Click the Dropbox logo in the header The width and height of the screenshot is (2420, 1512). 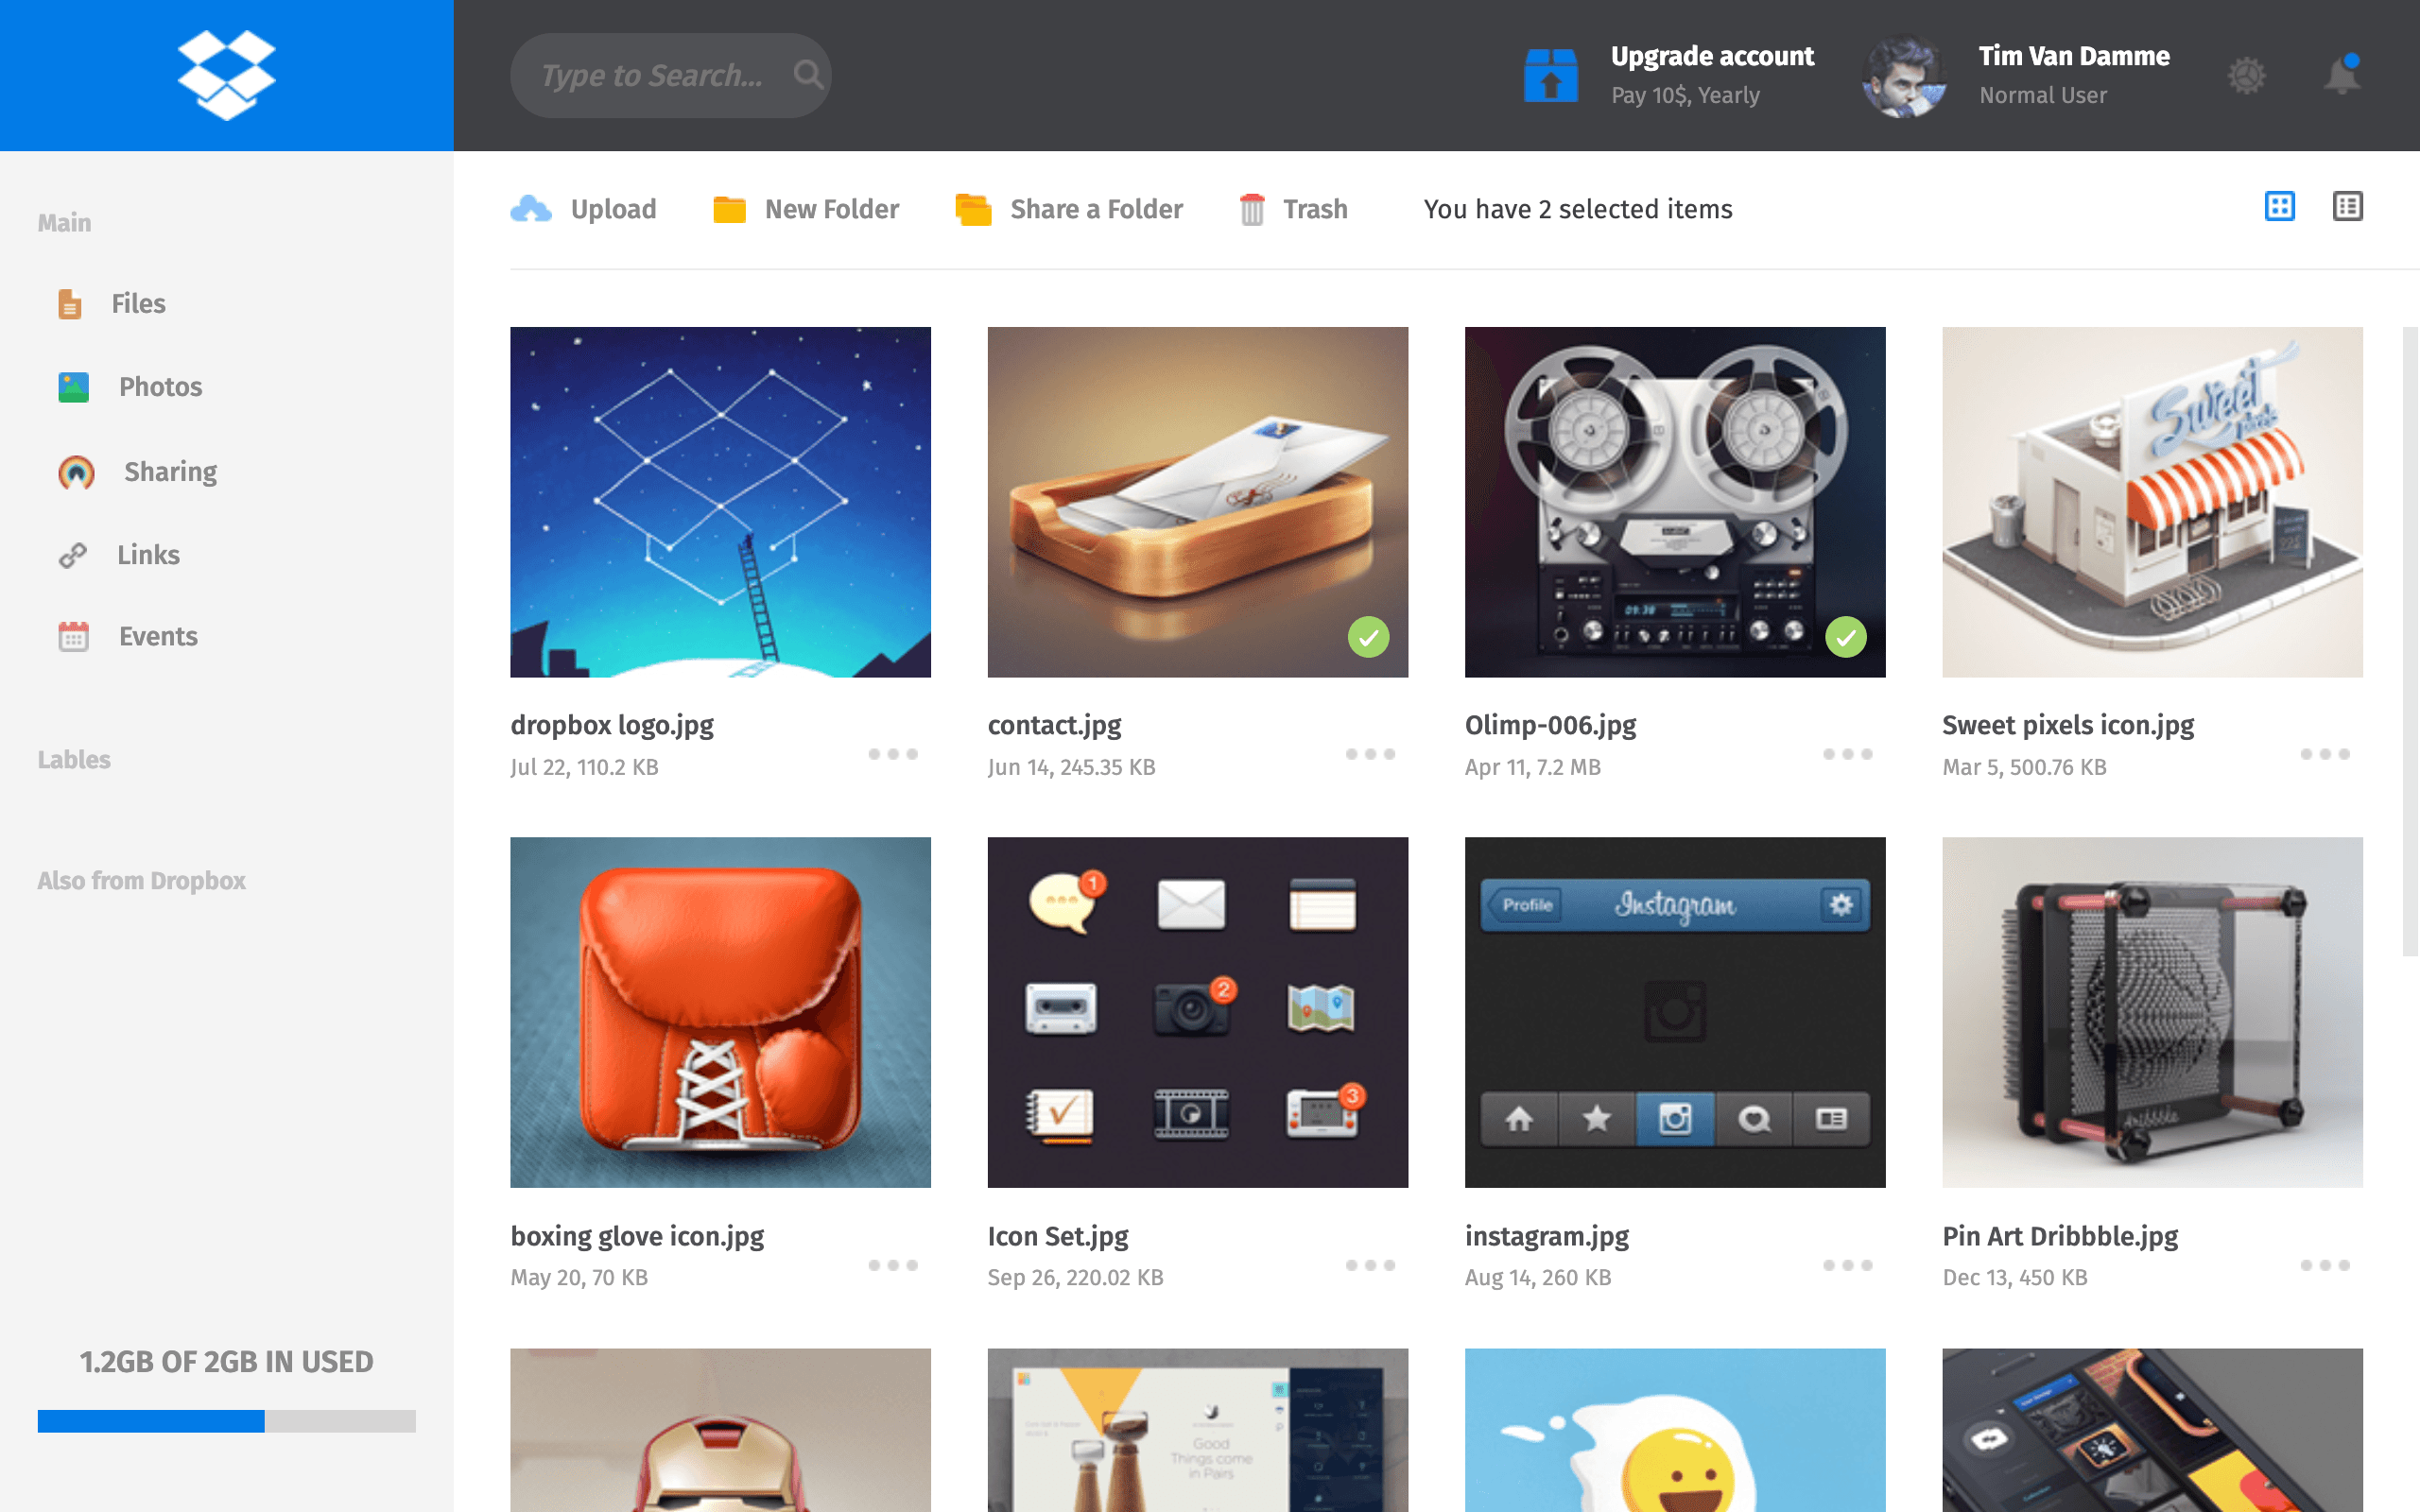pyautogui.click(x=226, y=75)
